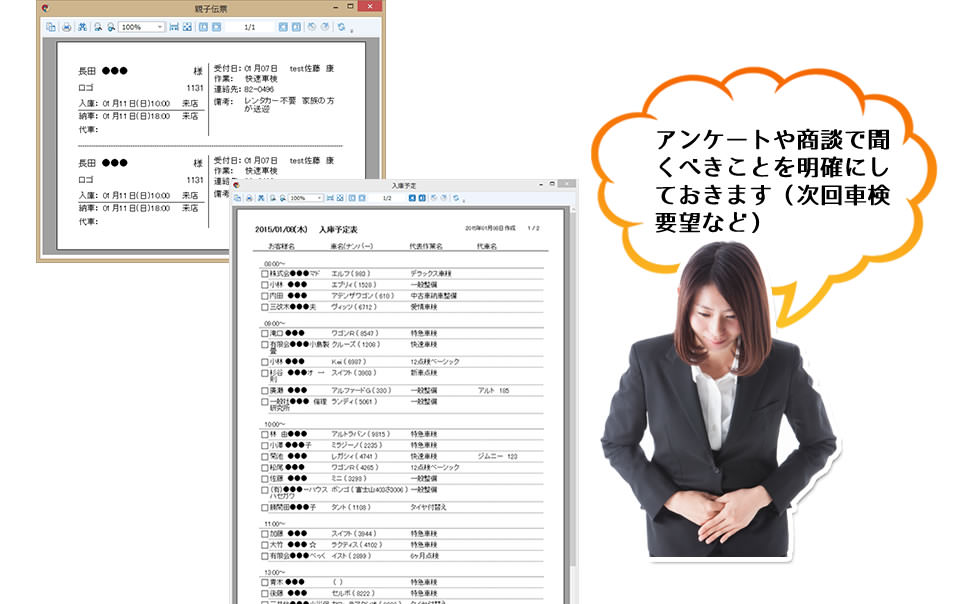Select the fit-to-page-width icon

330,198
